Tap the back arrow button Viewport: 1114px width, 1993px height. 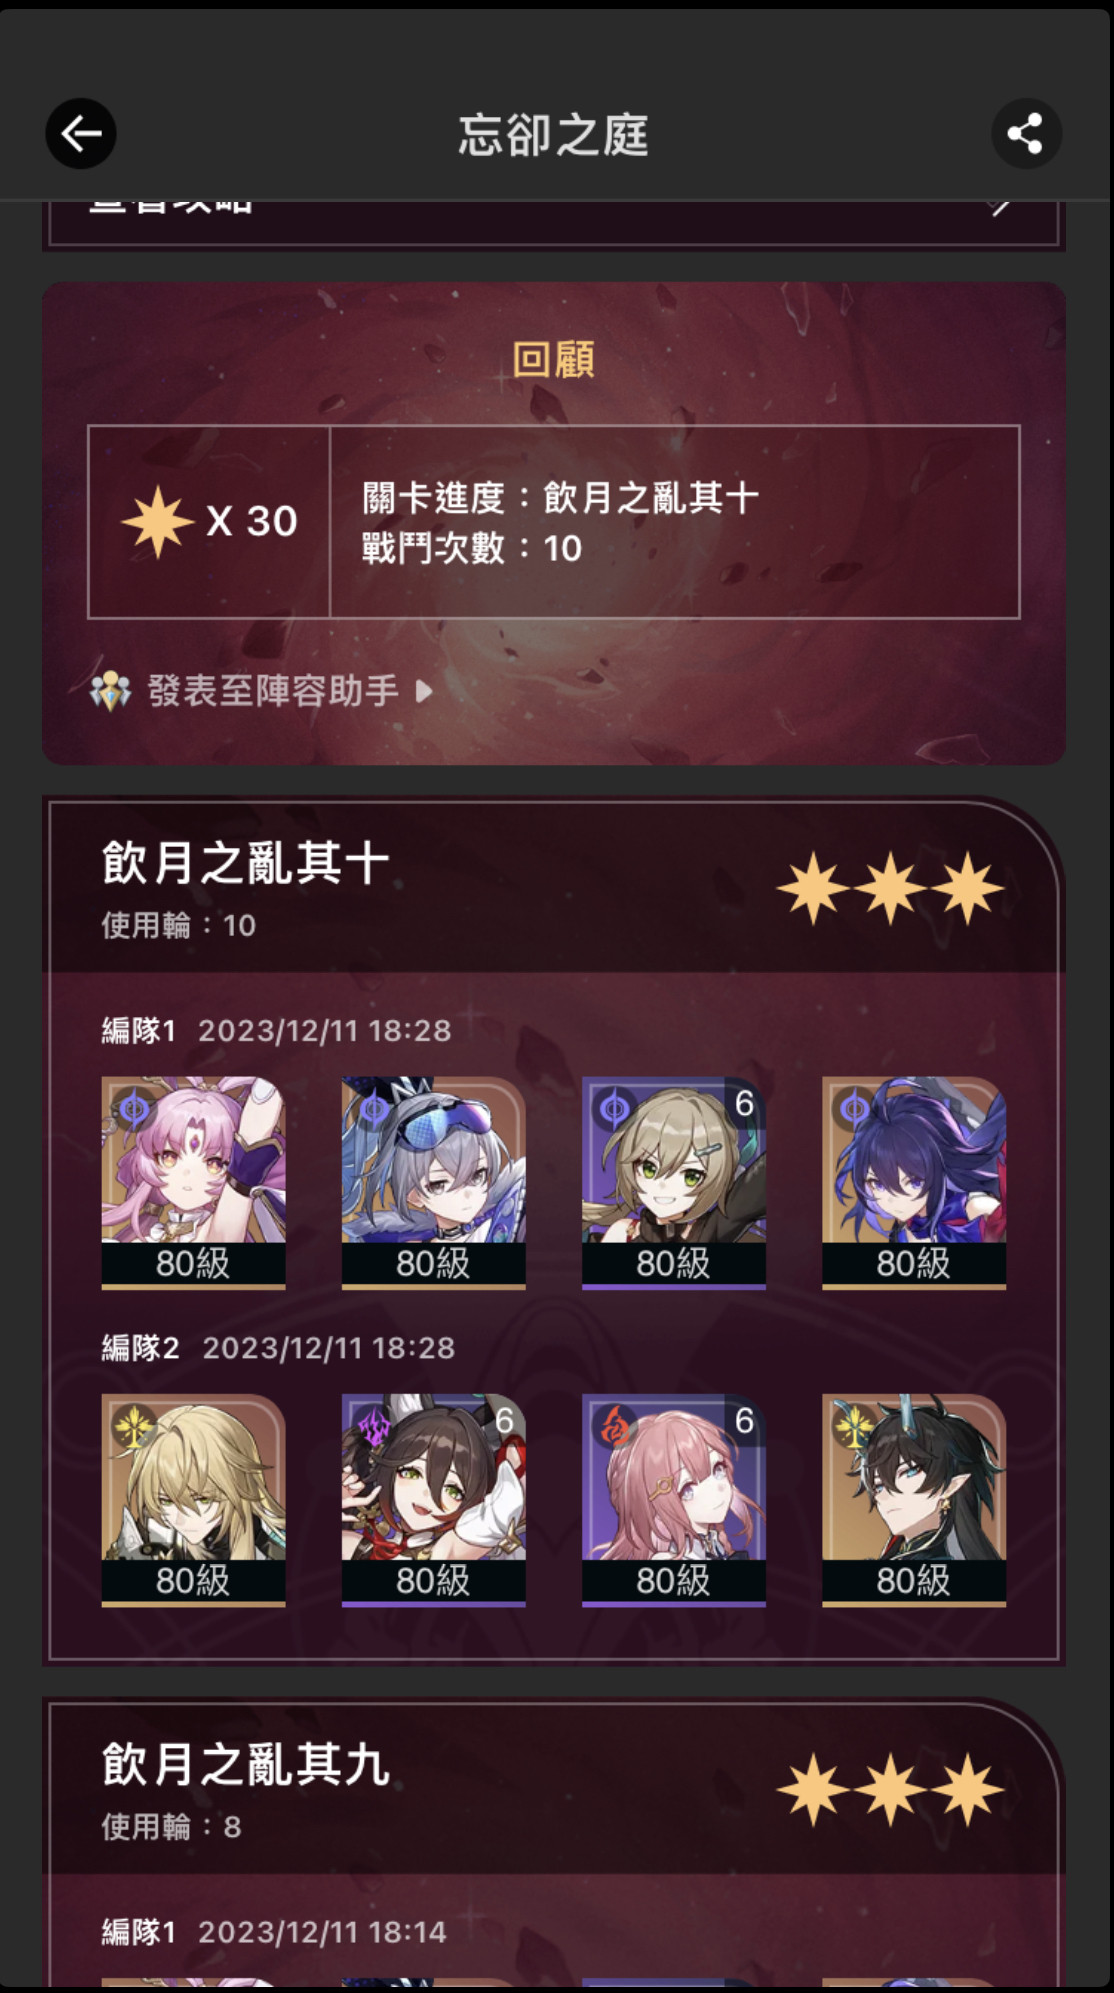tap(81, 134)
